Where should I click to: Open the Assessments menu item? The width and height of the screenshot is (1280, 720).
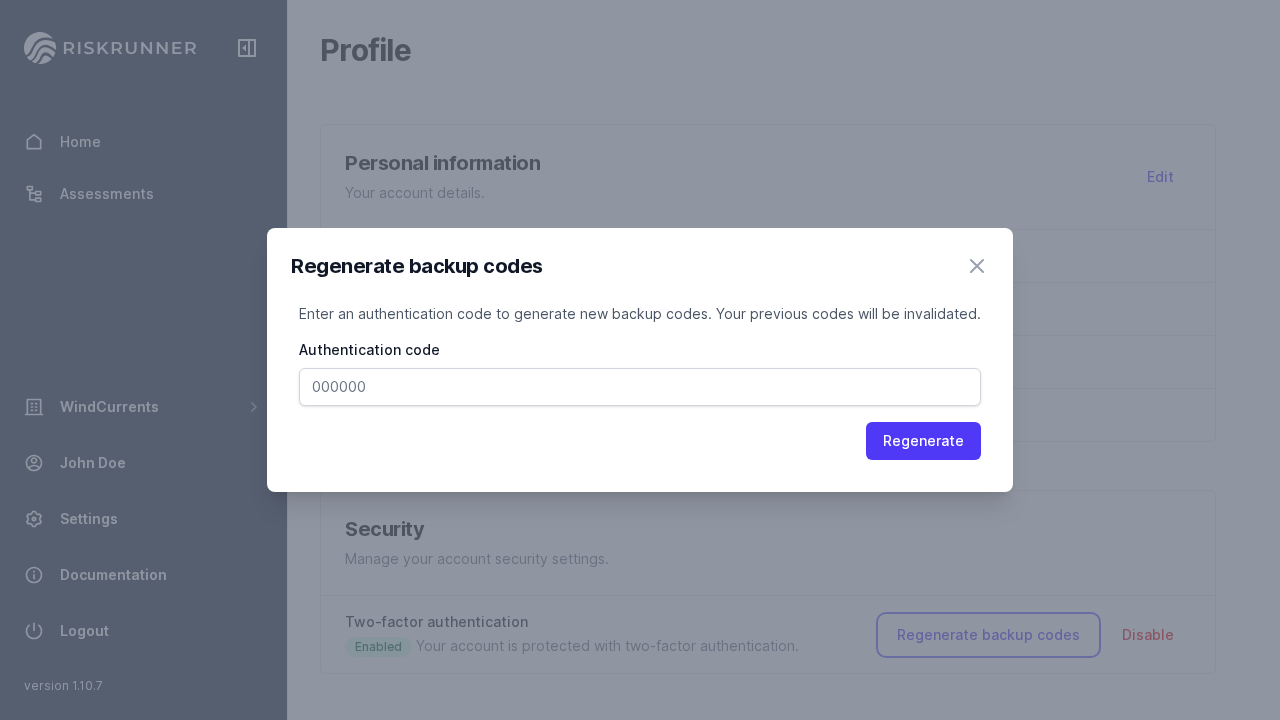107,194
